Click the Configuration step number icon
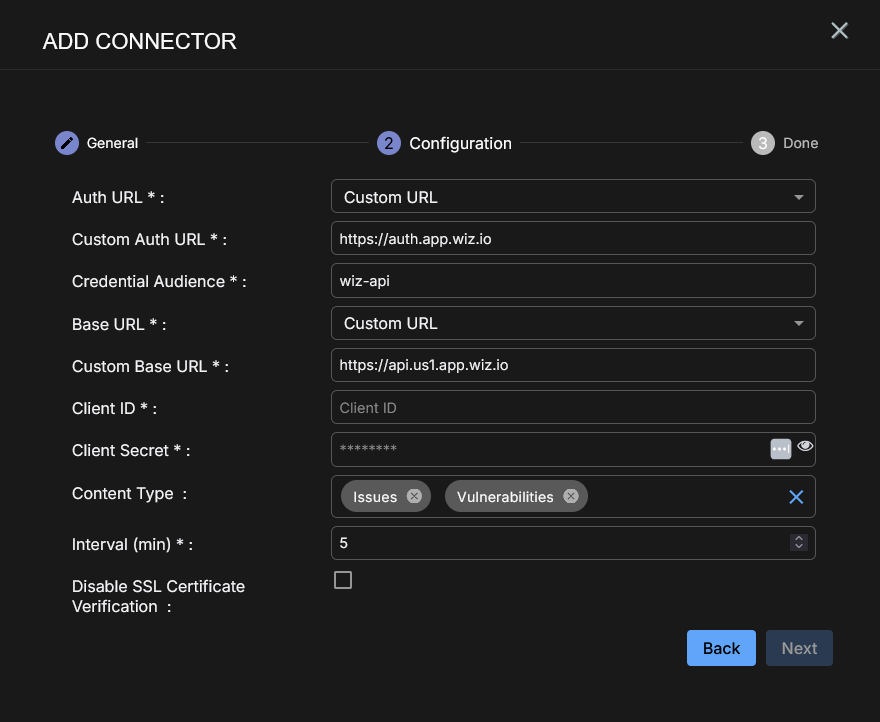Viewport: 880px width, 722px height. (388, 143)
